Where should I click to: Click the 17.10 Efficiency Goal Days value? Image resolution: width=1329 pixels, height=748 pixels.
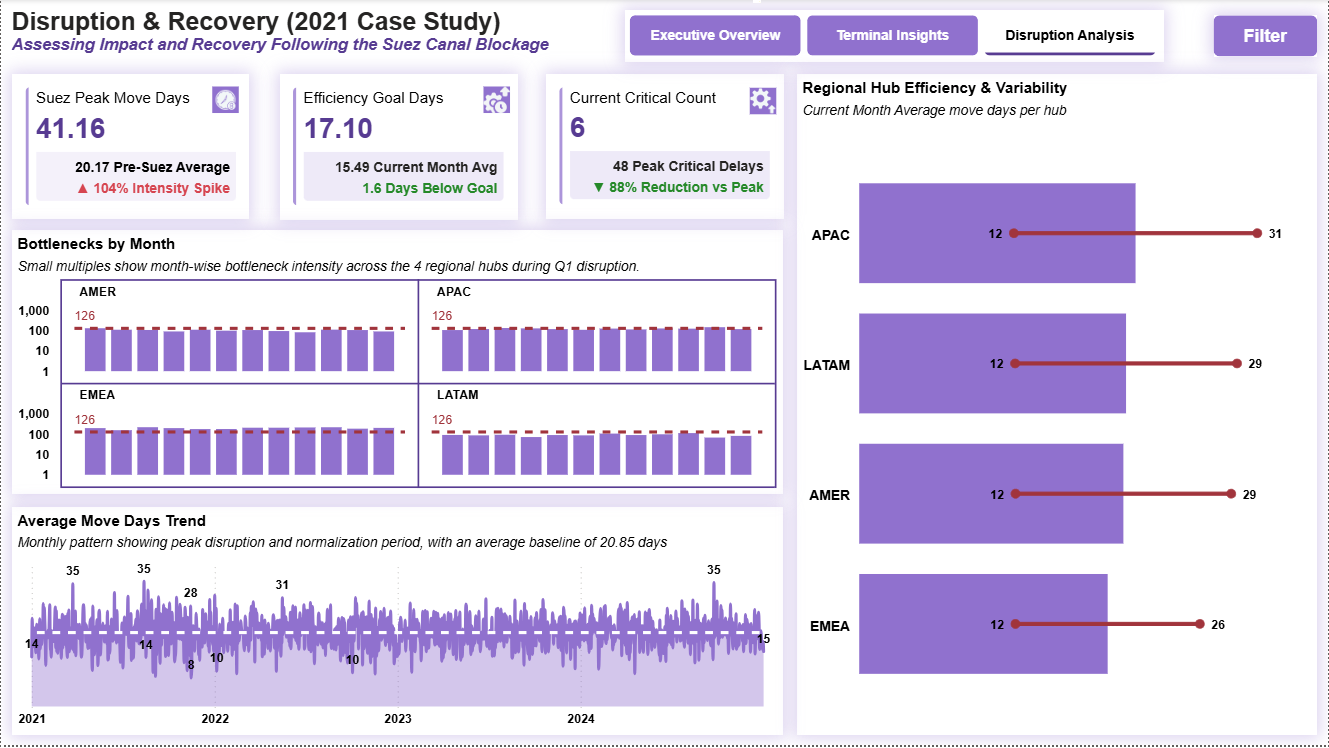coord(338,129)
